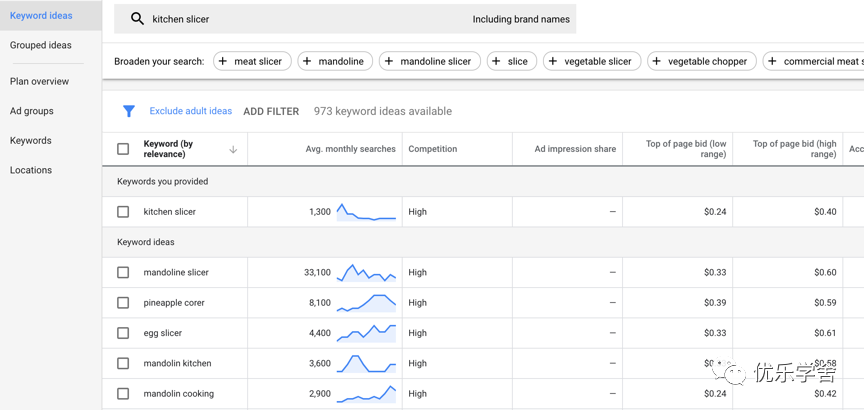Screen dimensions: 864x410
Task: Click Including brand names option
Action: coord(521,19)
